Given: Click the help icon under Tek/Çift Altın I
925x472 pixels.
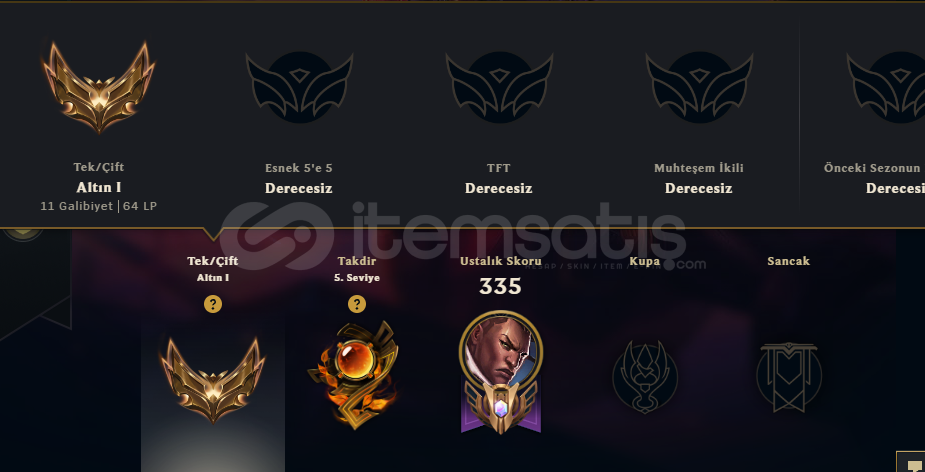Looking at the screenshot, I should [213, 304].
